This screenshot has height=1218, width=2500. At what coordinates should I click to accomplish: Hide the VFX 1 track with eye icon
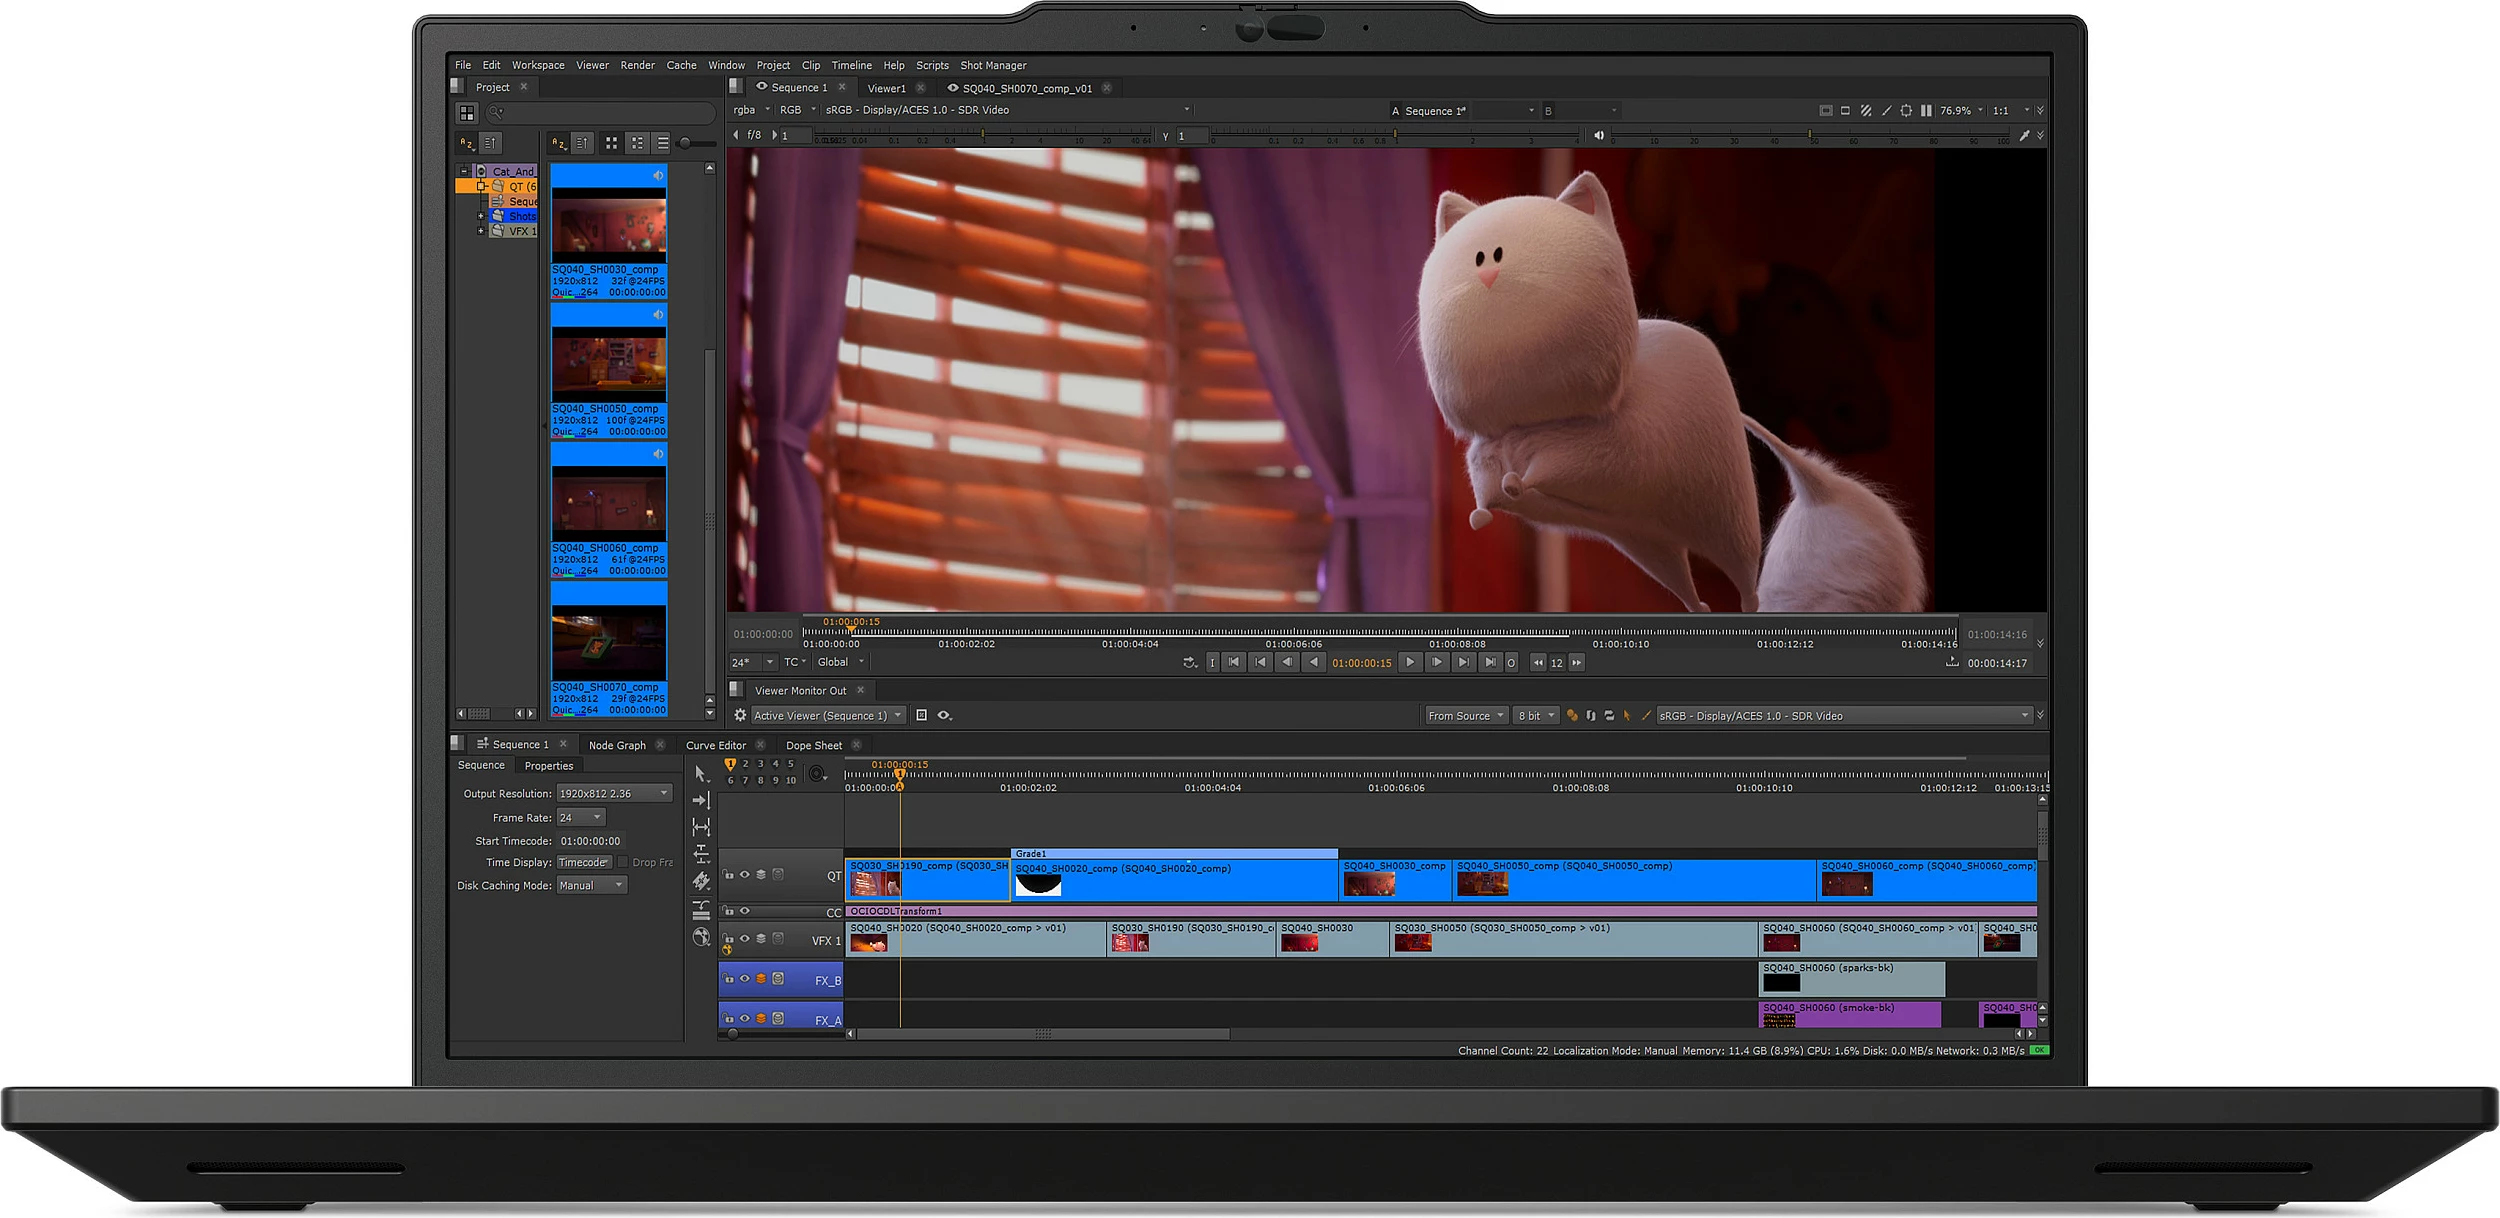click(744, 939)
